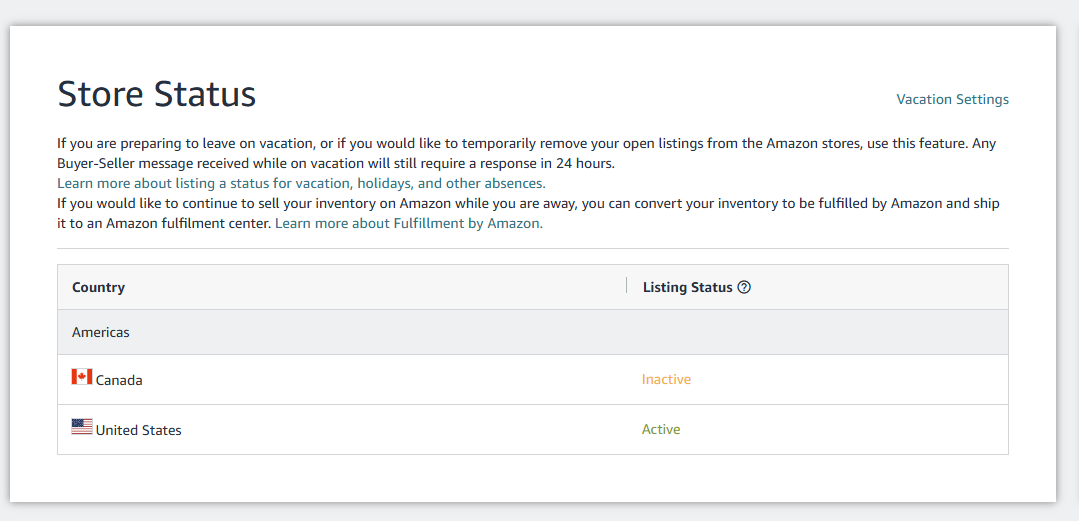Click the Country column header
This screenshot has height=521, width=1079.
click(98, 287)
